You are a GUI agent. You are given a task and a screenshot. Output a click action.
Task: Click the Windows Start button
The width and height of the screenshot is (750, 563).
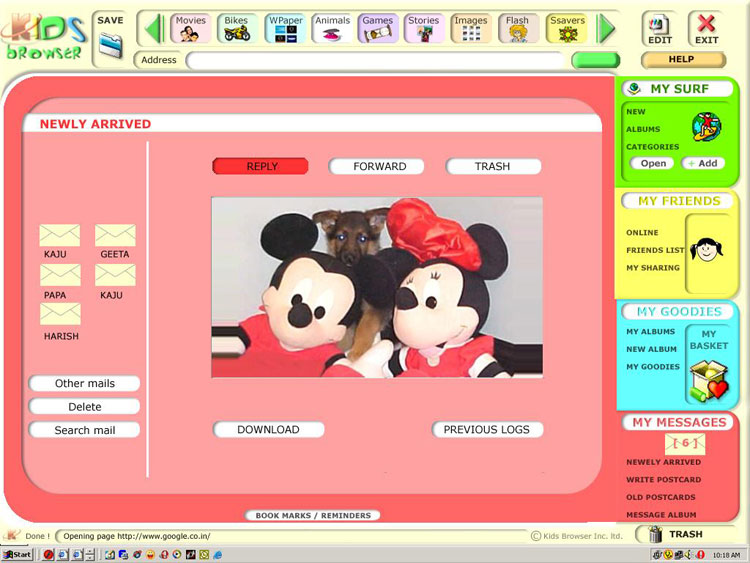[x=17, y=554]
